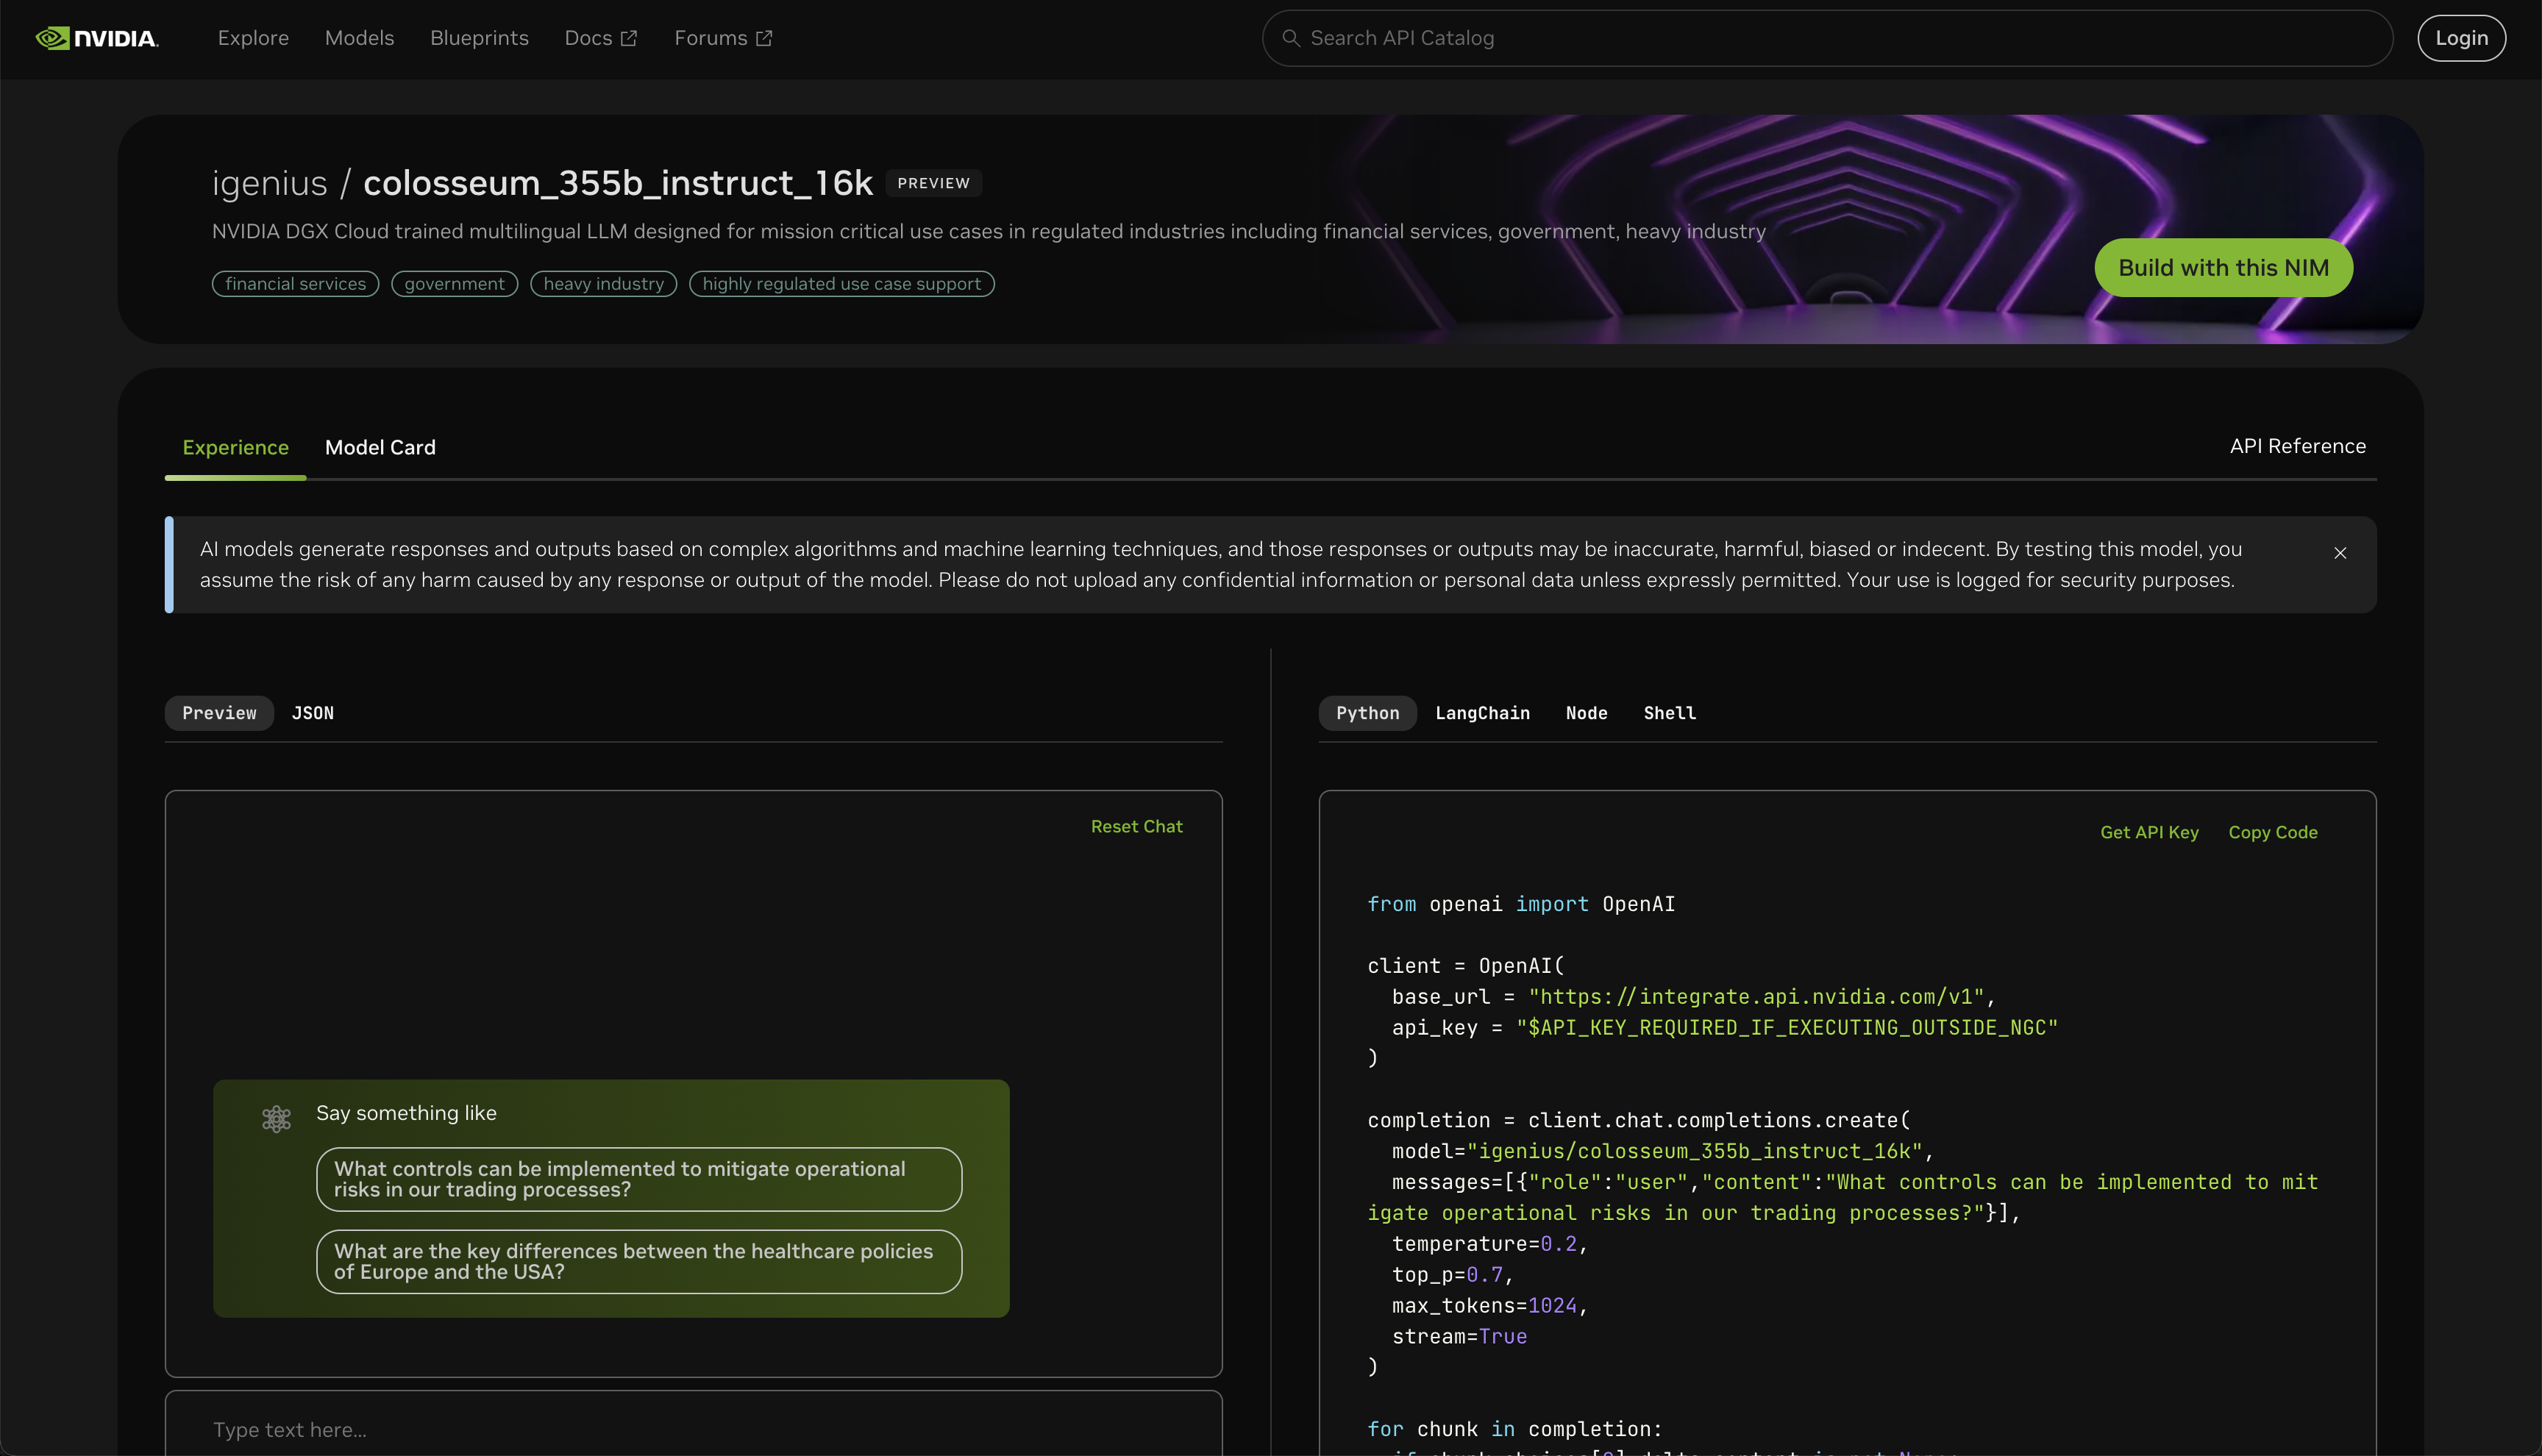
Task: Select the Preview output tab
Action: pyautogui.click(x=219, y=713)
